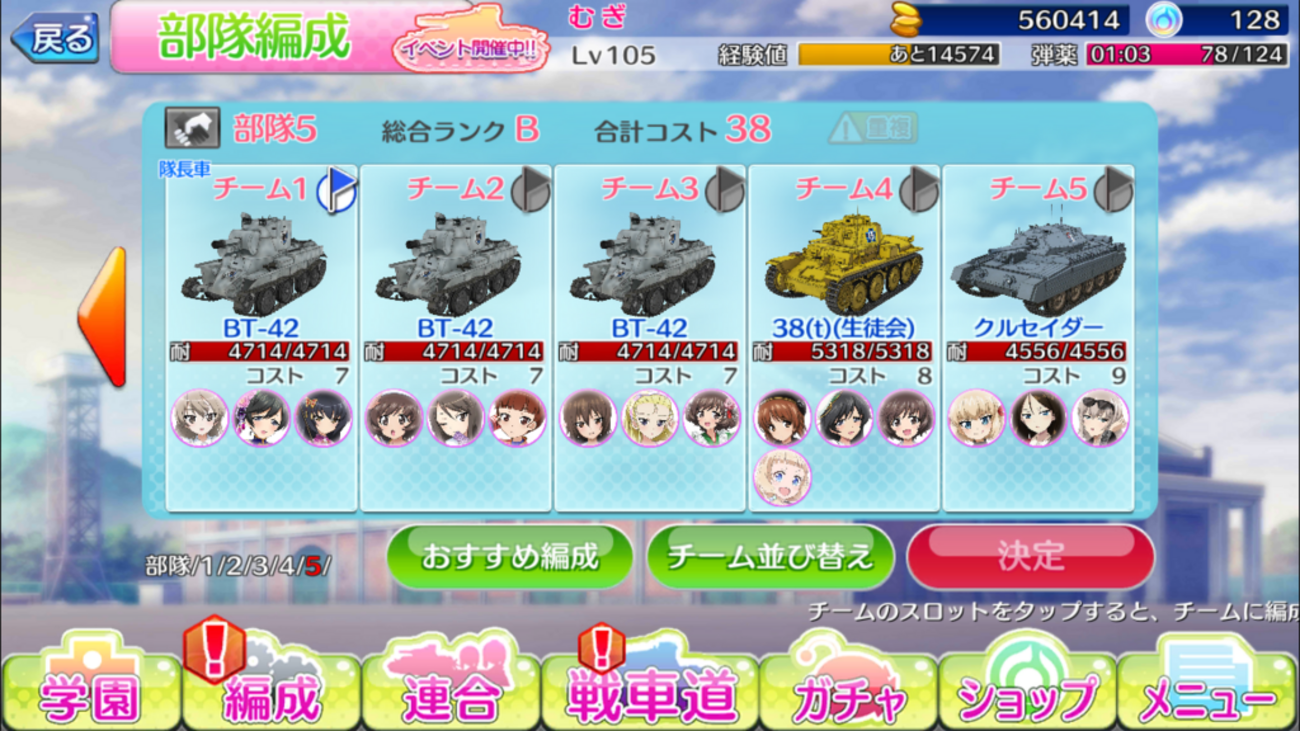1300x731 pixels.
Task: Click the おすすめ編成 green button
Action: pyautogui.click(x=510, y=556)
